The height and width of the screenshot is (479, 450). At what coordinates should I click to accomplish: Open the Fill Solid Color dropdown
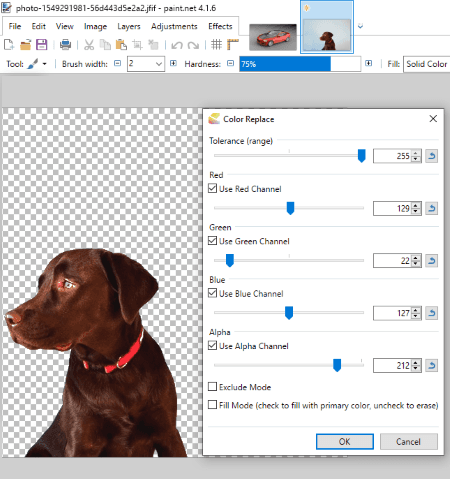click(426, 64)
